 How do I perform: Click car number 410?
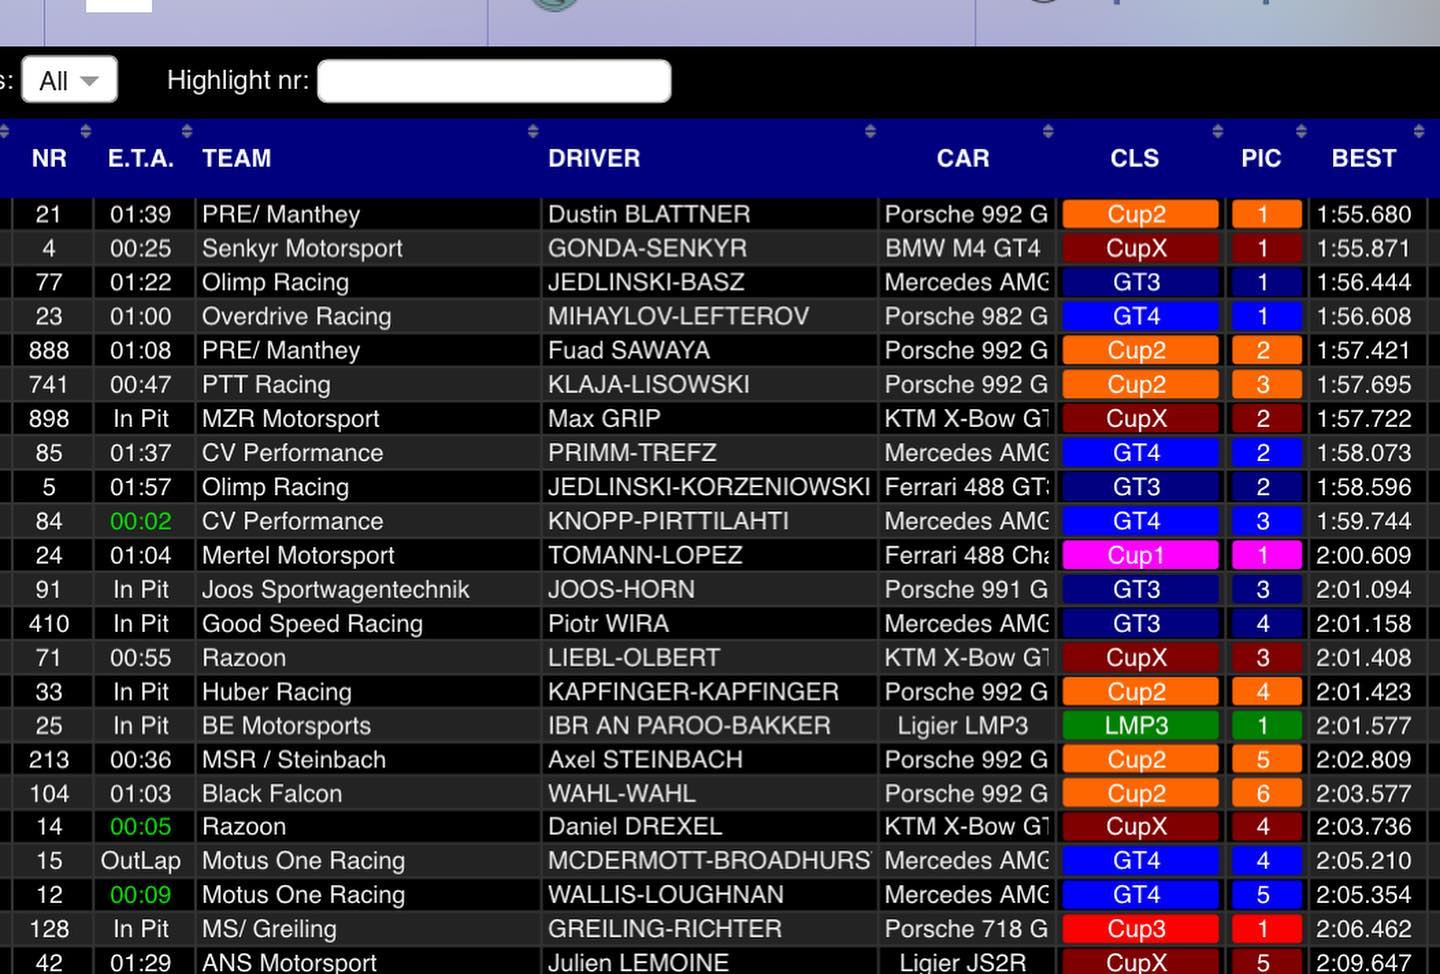point(48,623)
